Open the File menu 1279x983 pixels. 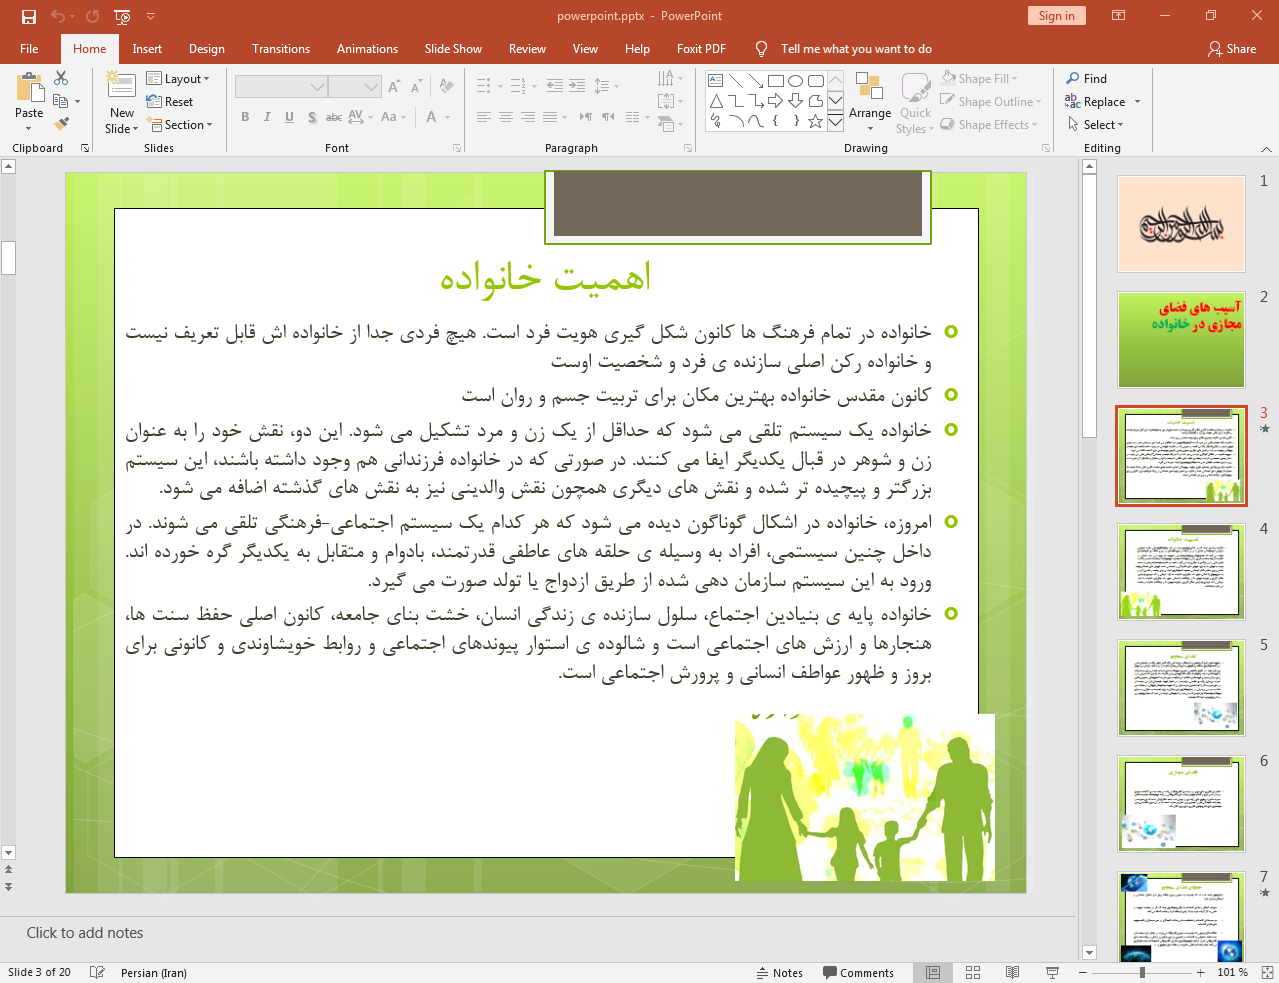[x=29, y=49]
